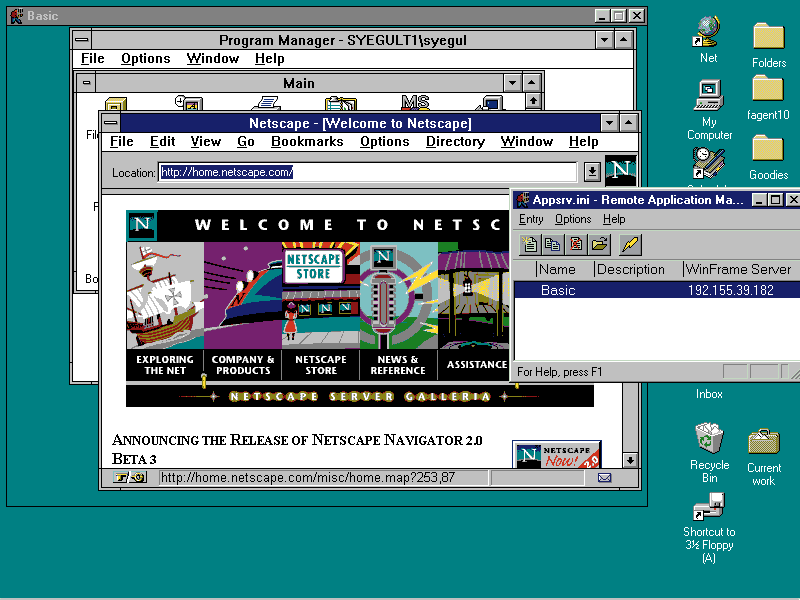Open the Main group window control-menu box
The height and width of the screenshot is (600, 800).
click(86, 83)
